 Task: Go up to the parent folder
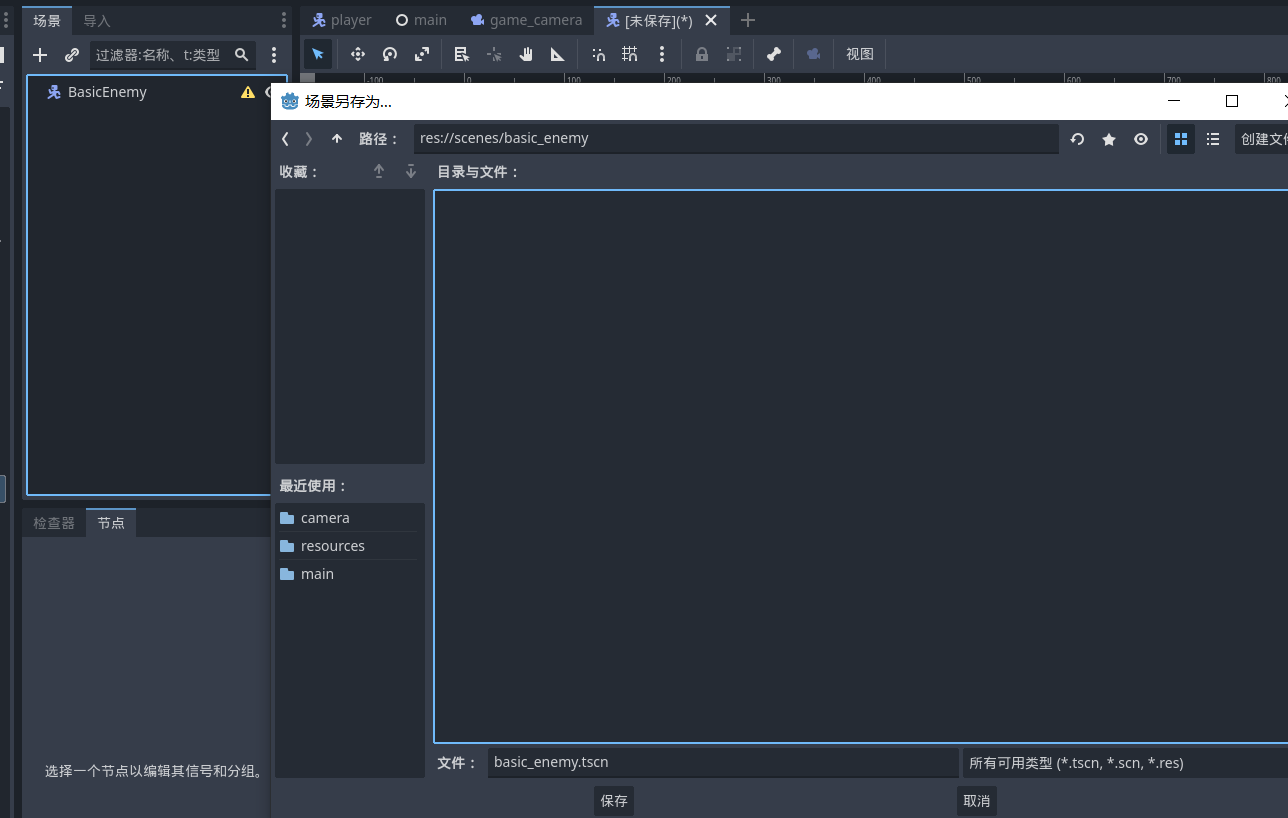(x=337, y=139)
